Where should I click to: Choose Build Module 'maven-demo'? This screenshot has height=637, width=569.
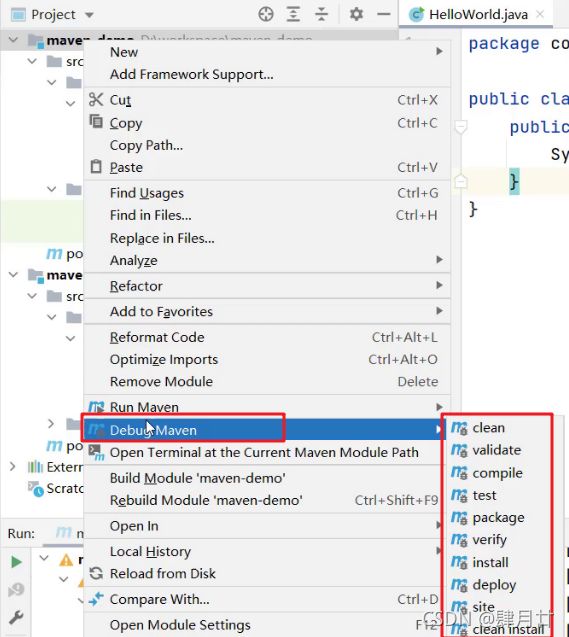[x=263, y=478]
